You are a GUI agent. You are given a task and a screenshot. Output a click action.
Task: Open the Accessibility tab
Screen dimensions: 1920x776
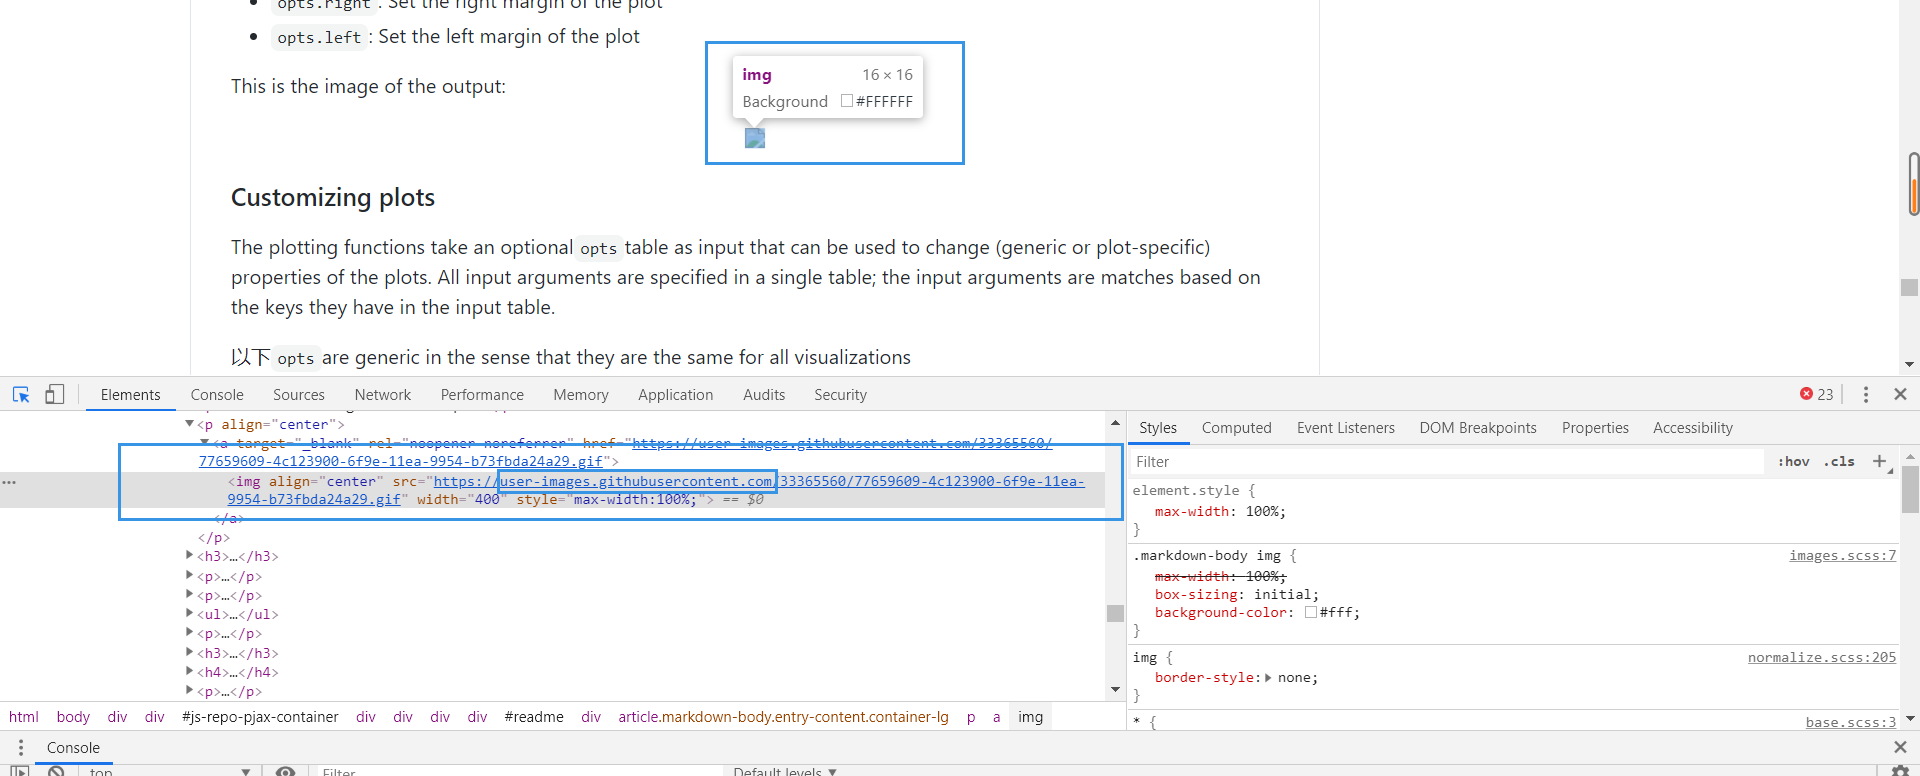coord(1693,428)
